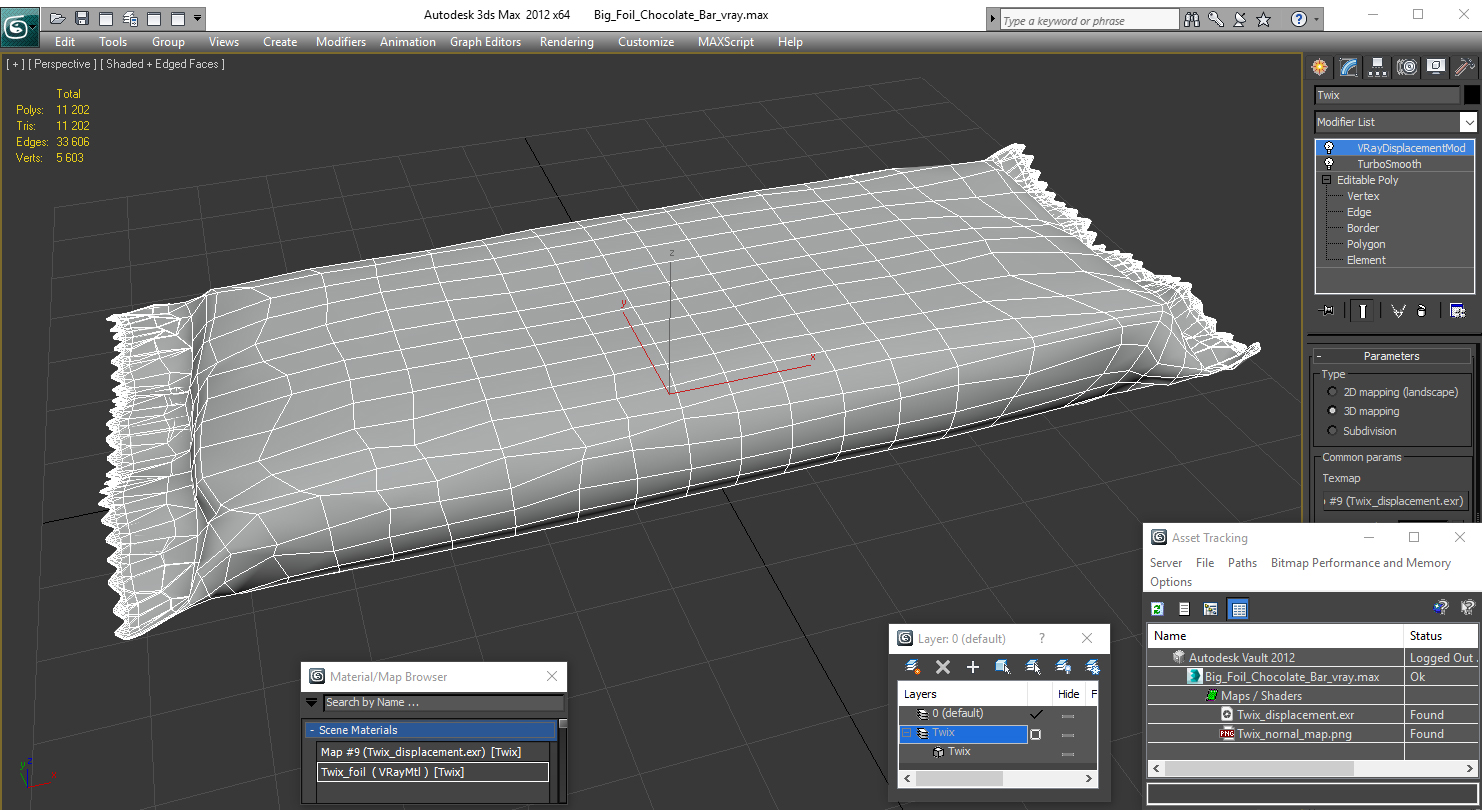
Task: Collapse the Twix layer tree node
Action: pos(908,733)
